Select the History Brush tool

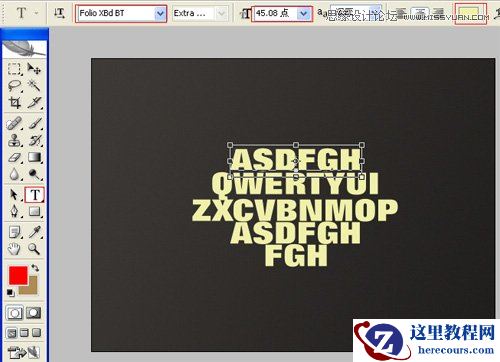click(x=34, y=140)
